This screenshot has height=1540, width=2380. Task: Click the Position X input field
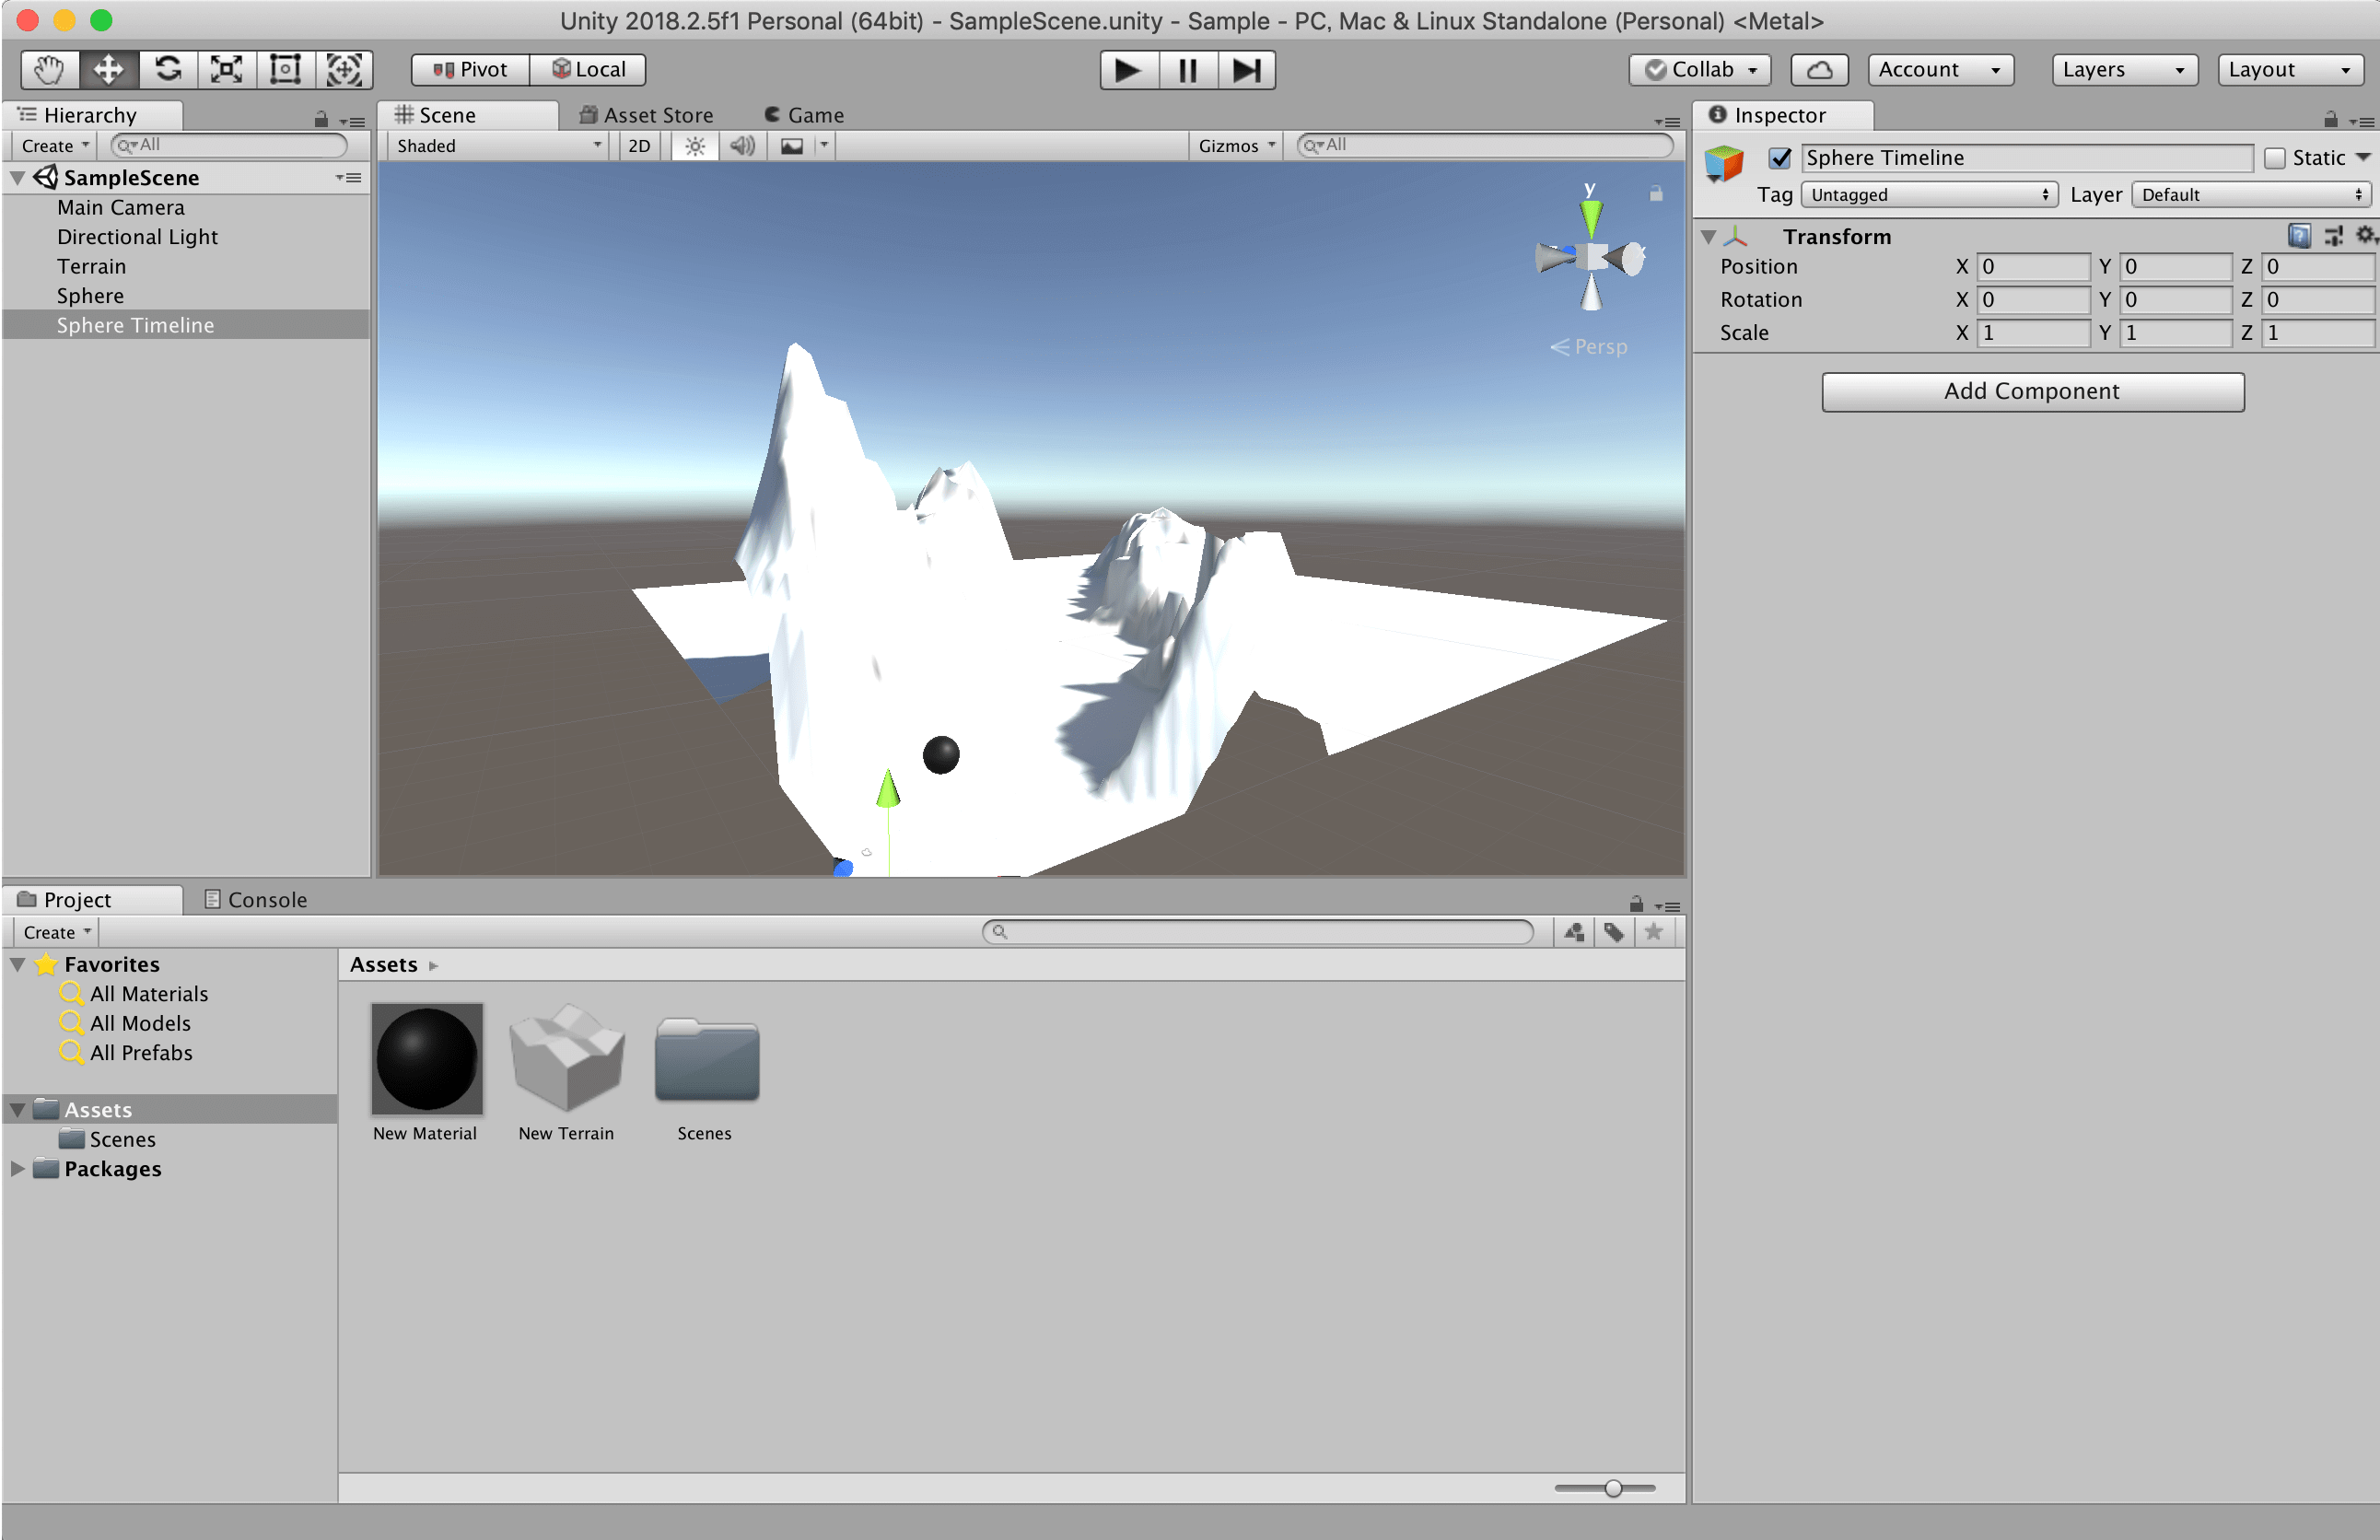pyautogui.click(x=2033, y=267)
